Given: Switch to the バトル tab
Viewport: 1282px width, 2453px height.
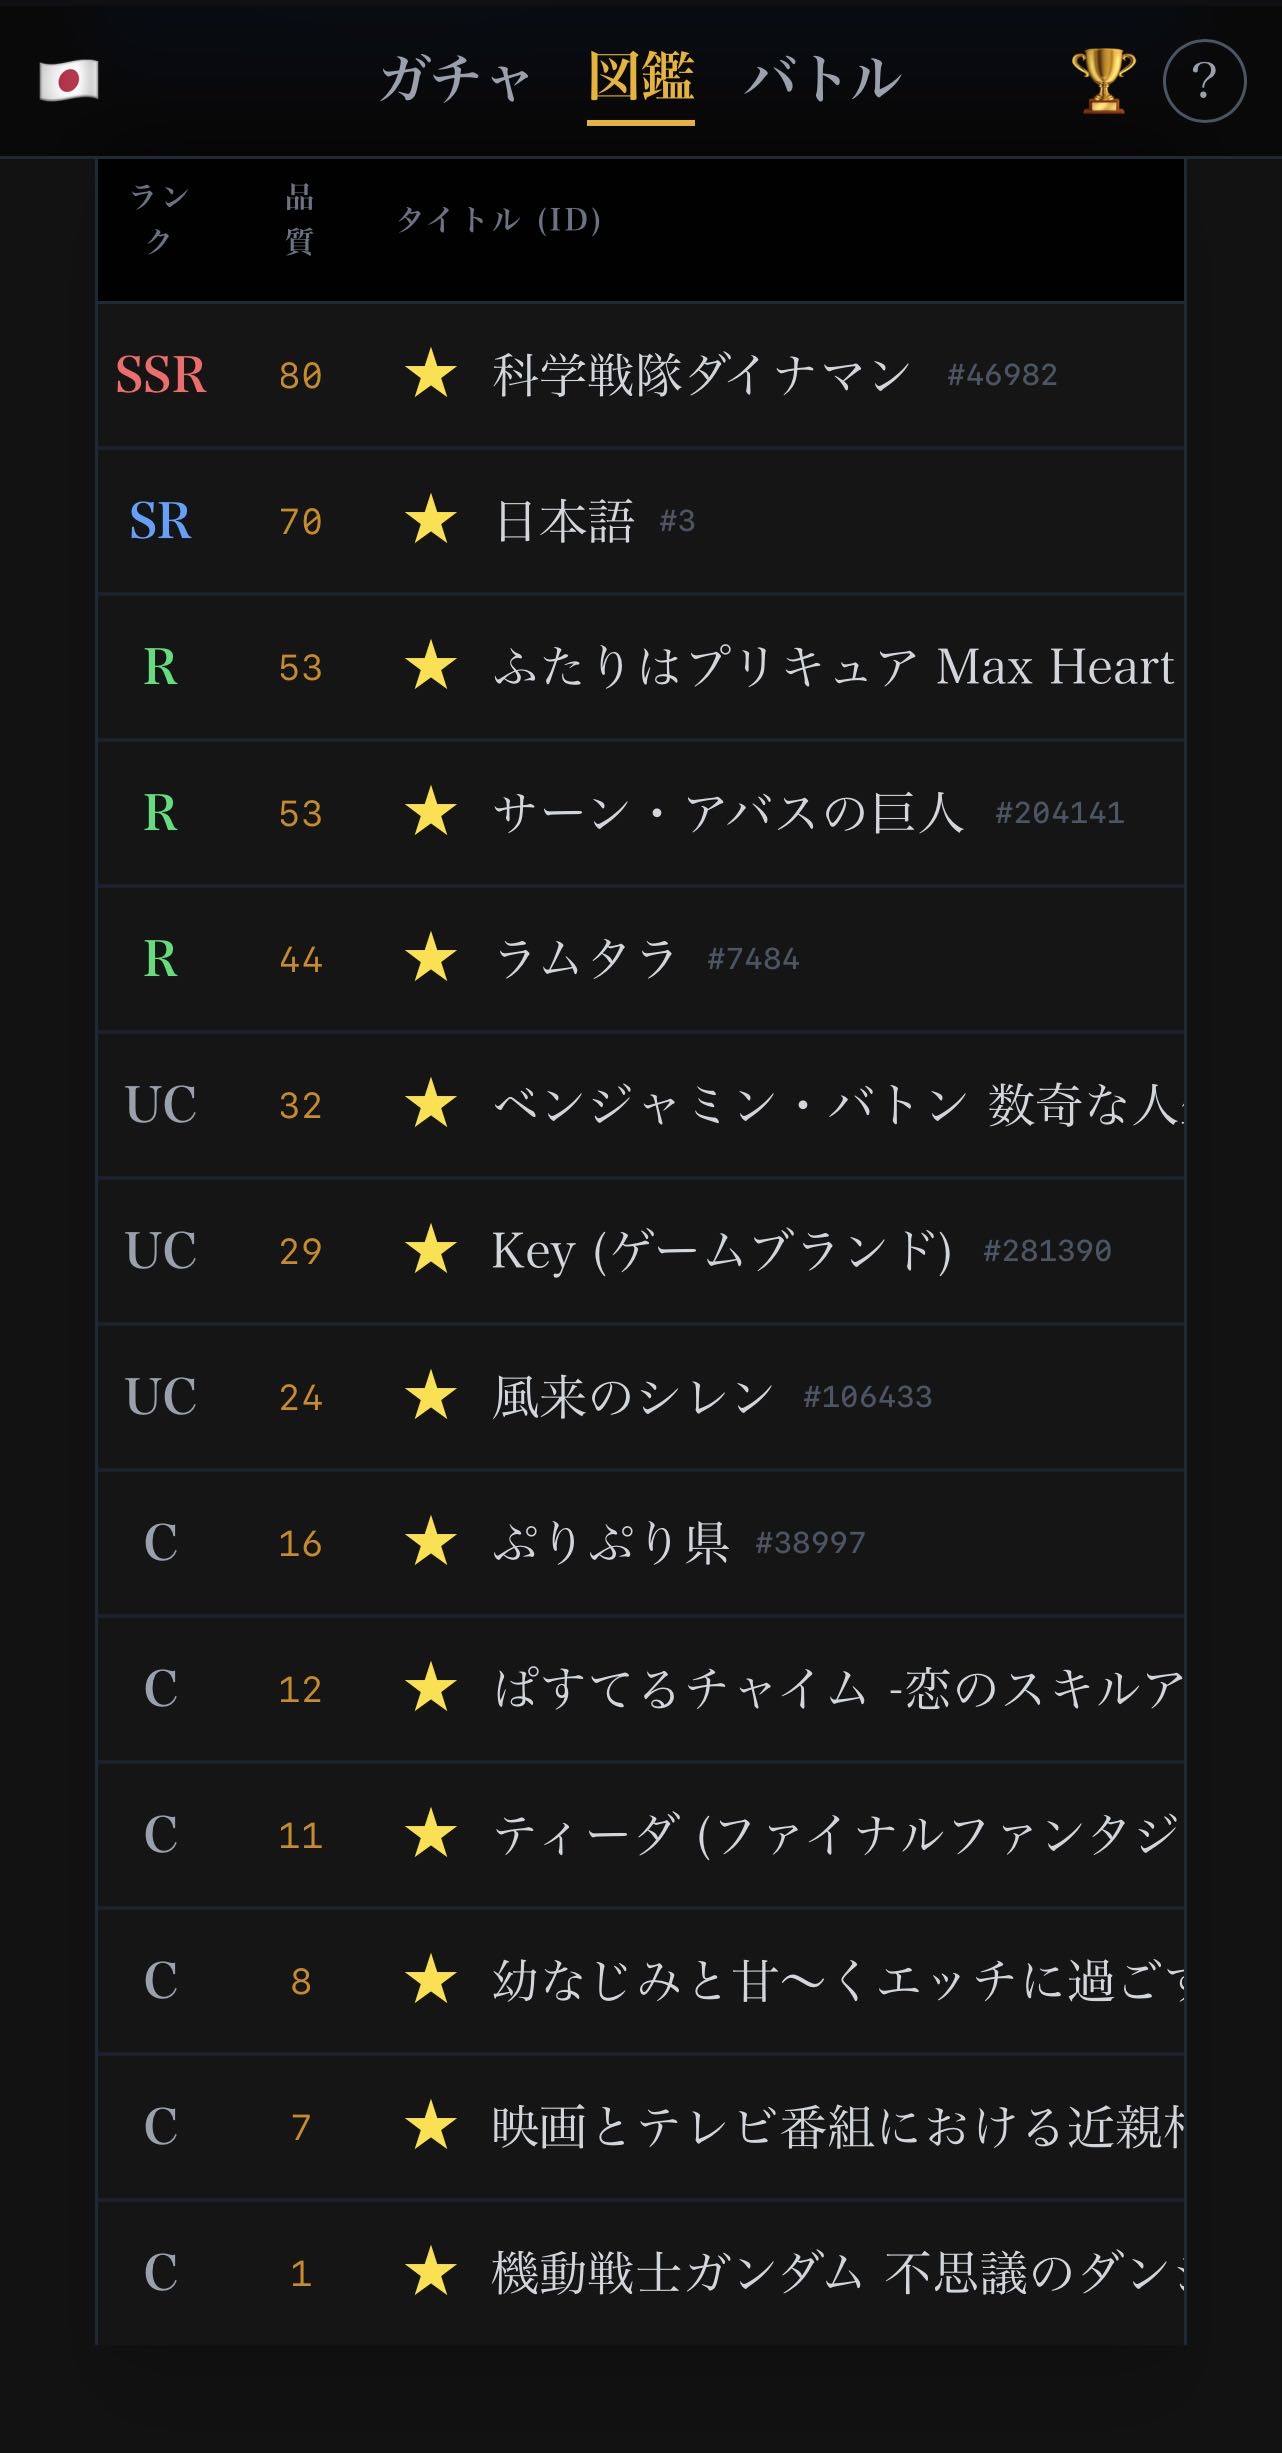Looking at the screenshot, I should (822, 80).
